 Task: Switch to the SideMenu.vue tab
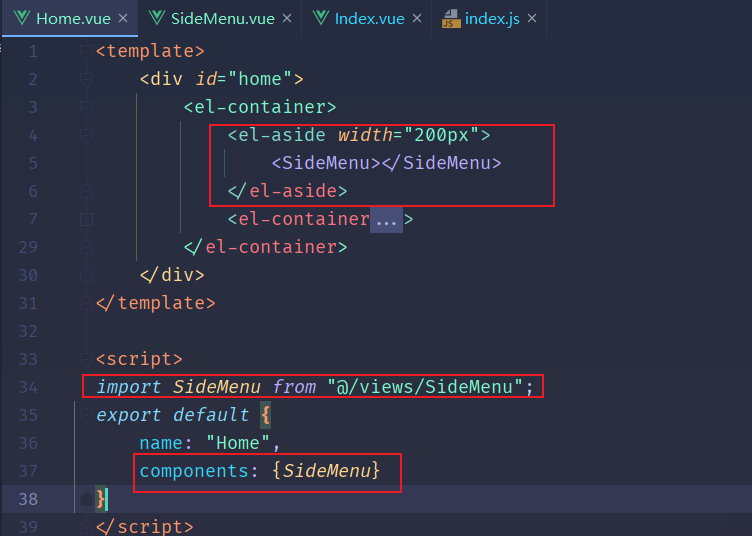click(x=222, y=18)
